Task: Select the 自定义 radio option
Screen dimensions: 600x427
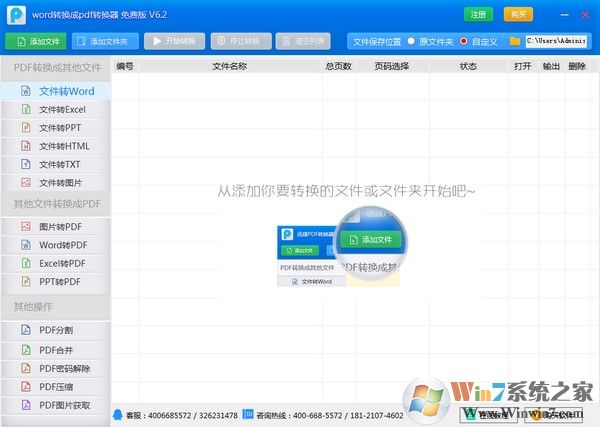Action: 464,41
